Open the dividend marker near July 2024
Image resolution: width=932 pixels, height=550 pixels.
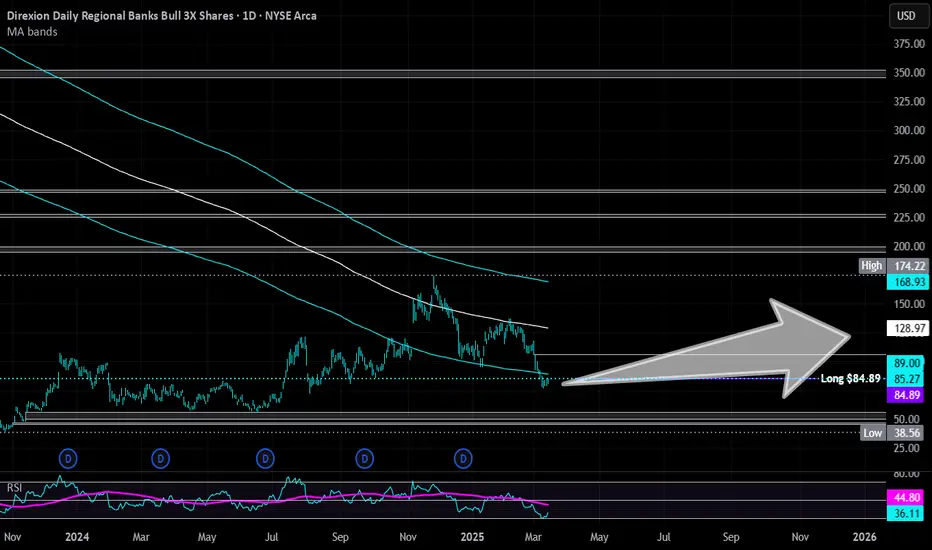click(x=265, y=458)
